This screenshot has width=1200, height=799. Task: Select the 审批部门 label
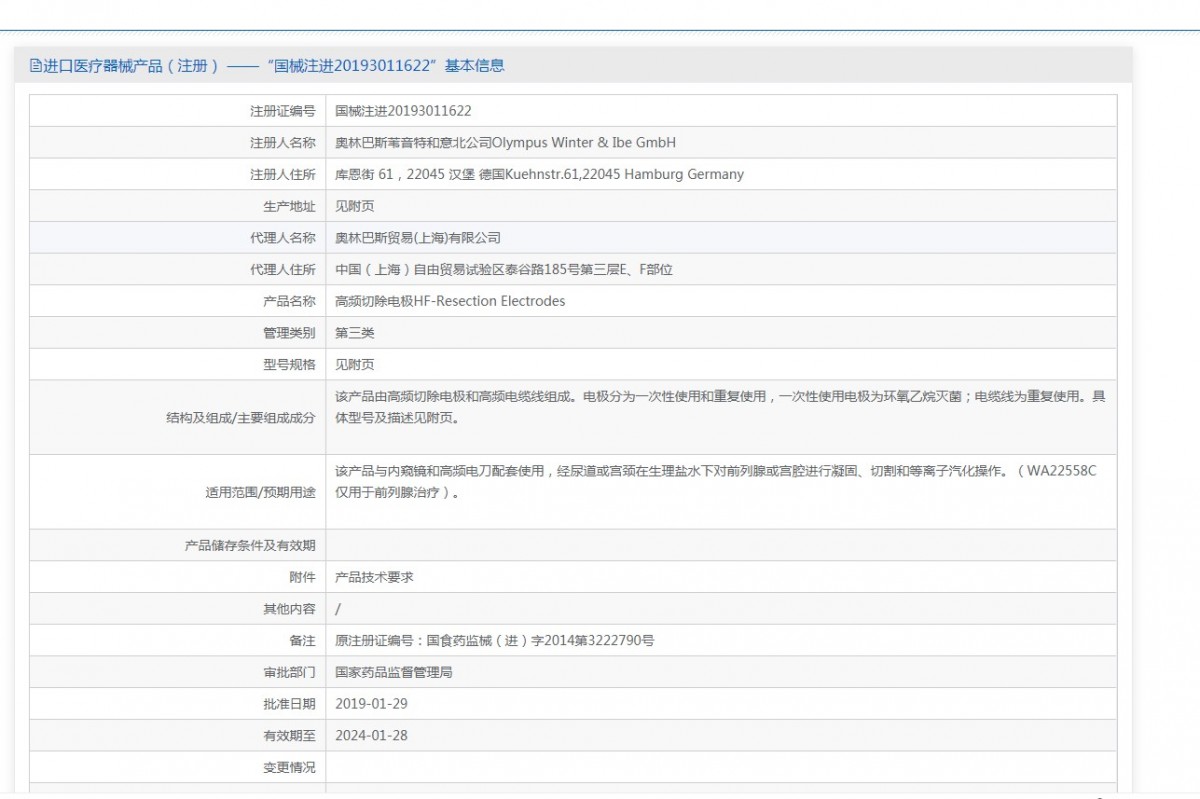point(290,672)
